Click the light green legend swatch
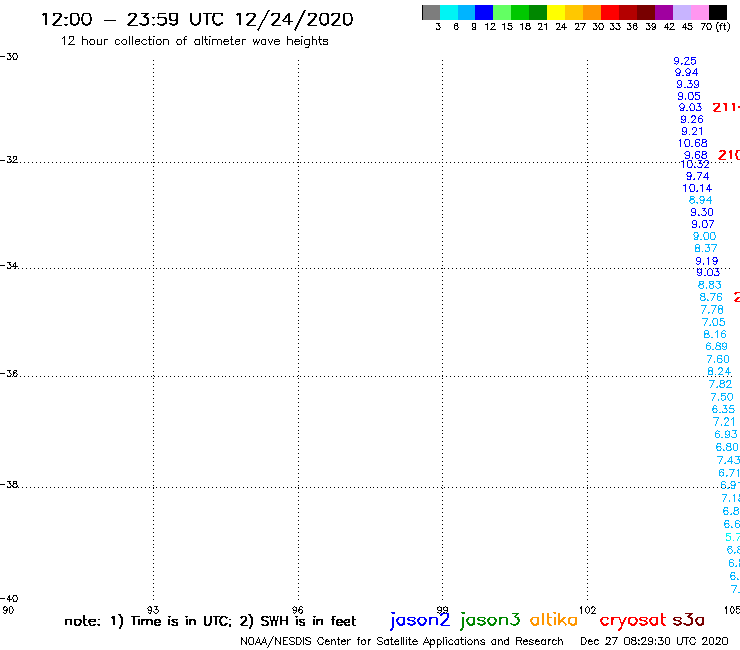Image resolution: width=740 pixels, height=650 pixels. (502, 12)
